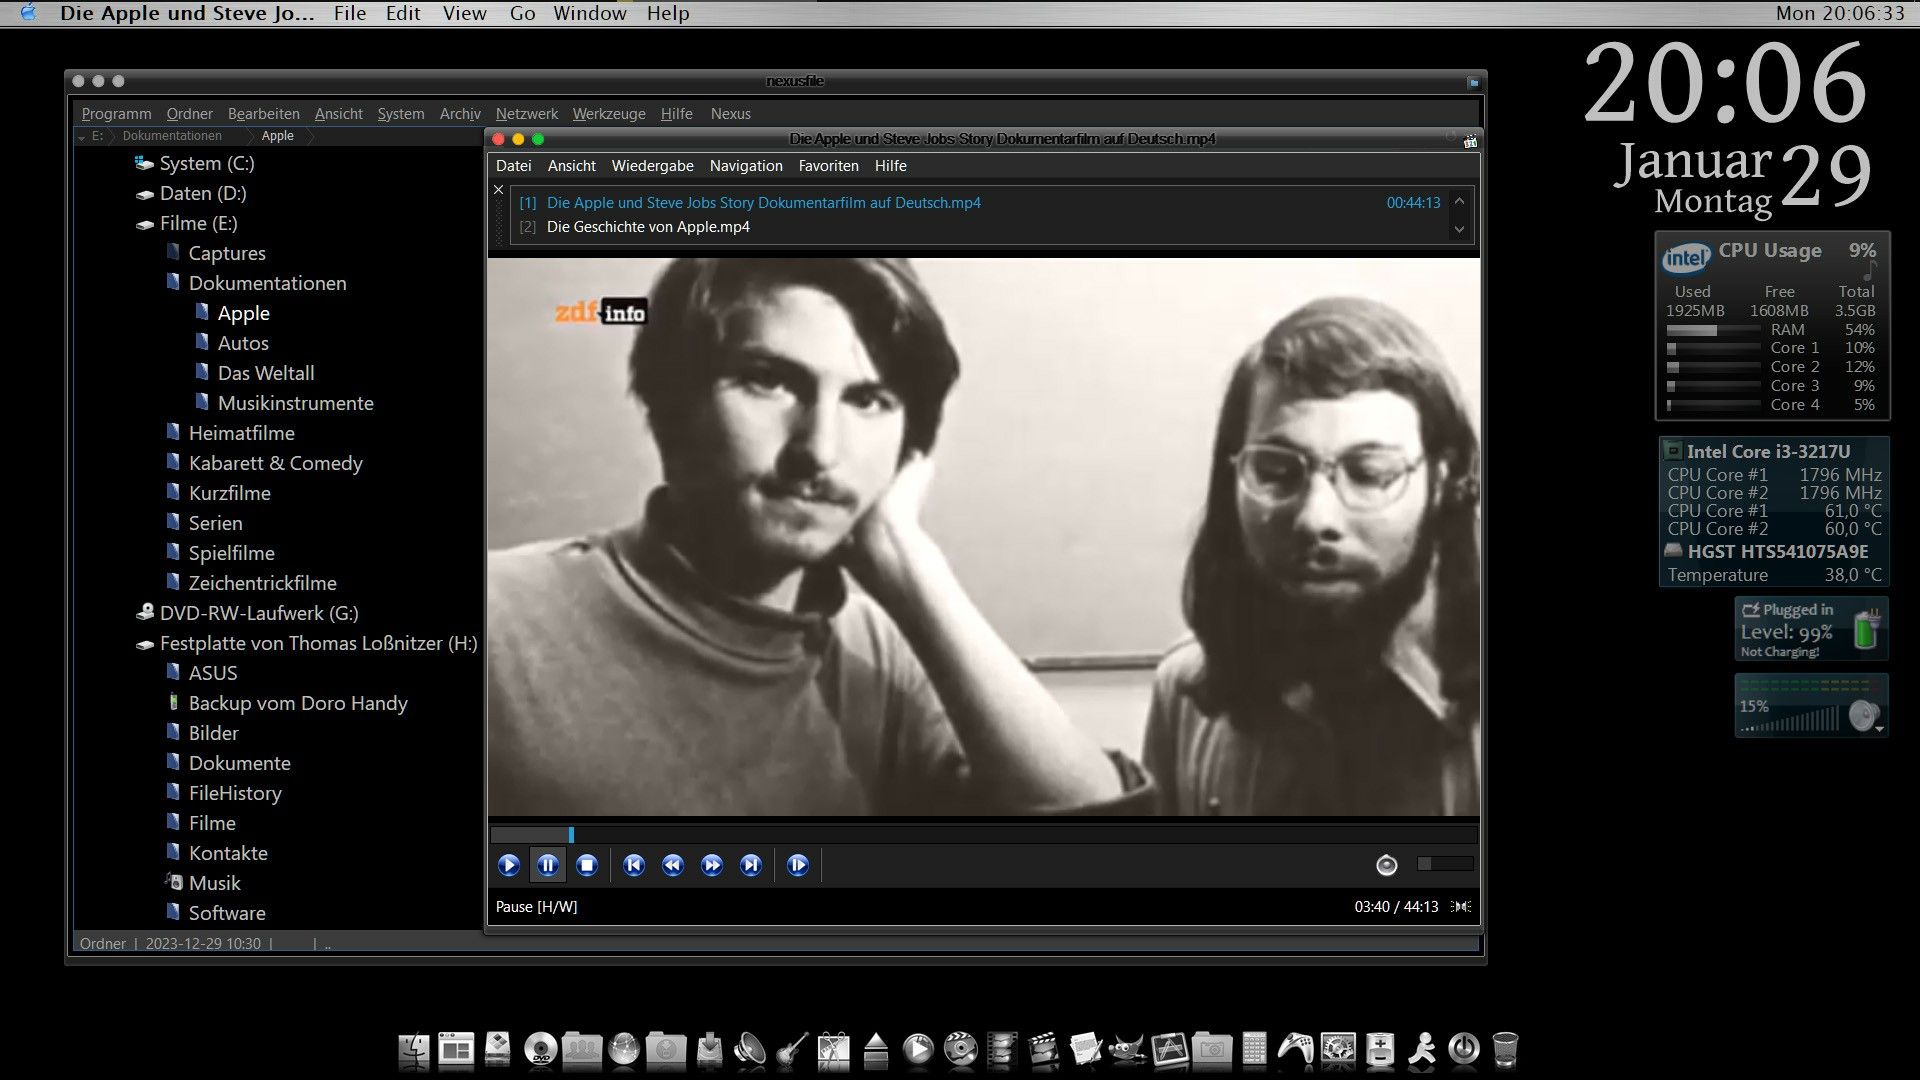Open the round play-button icon in the dock
The height and width of the screenshot is (1080, 1920).
tap(918, 1050)
